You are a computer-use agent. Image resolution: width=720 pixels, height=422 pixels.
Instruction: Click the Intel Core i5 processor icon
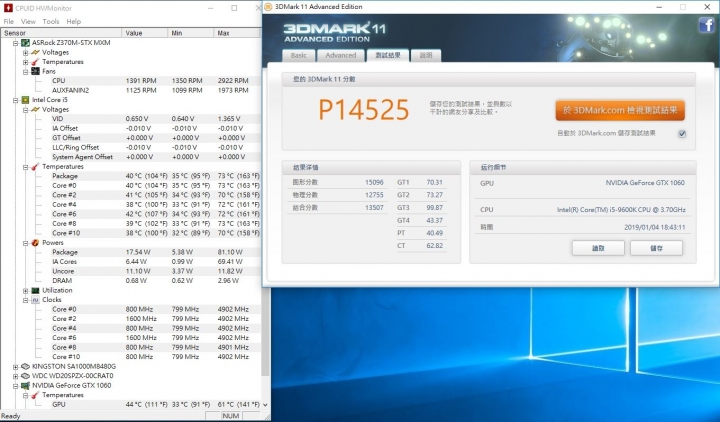click(25, 100)
